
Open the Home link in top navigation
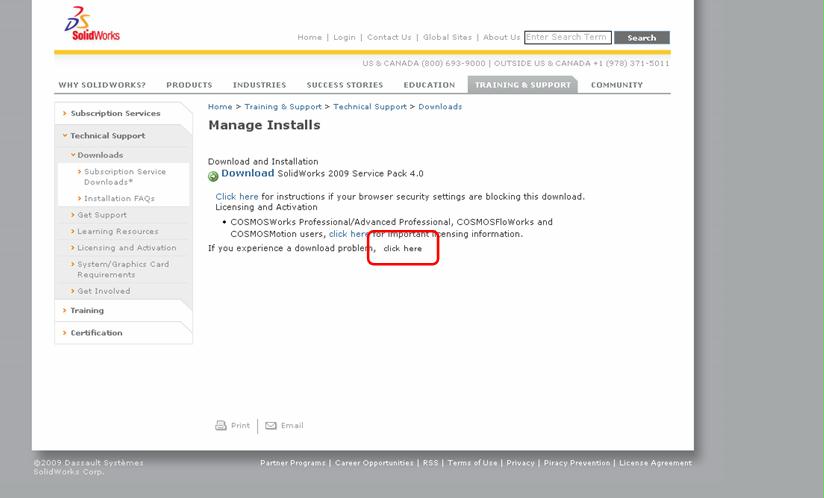pos(310,37)
